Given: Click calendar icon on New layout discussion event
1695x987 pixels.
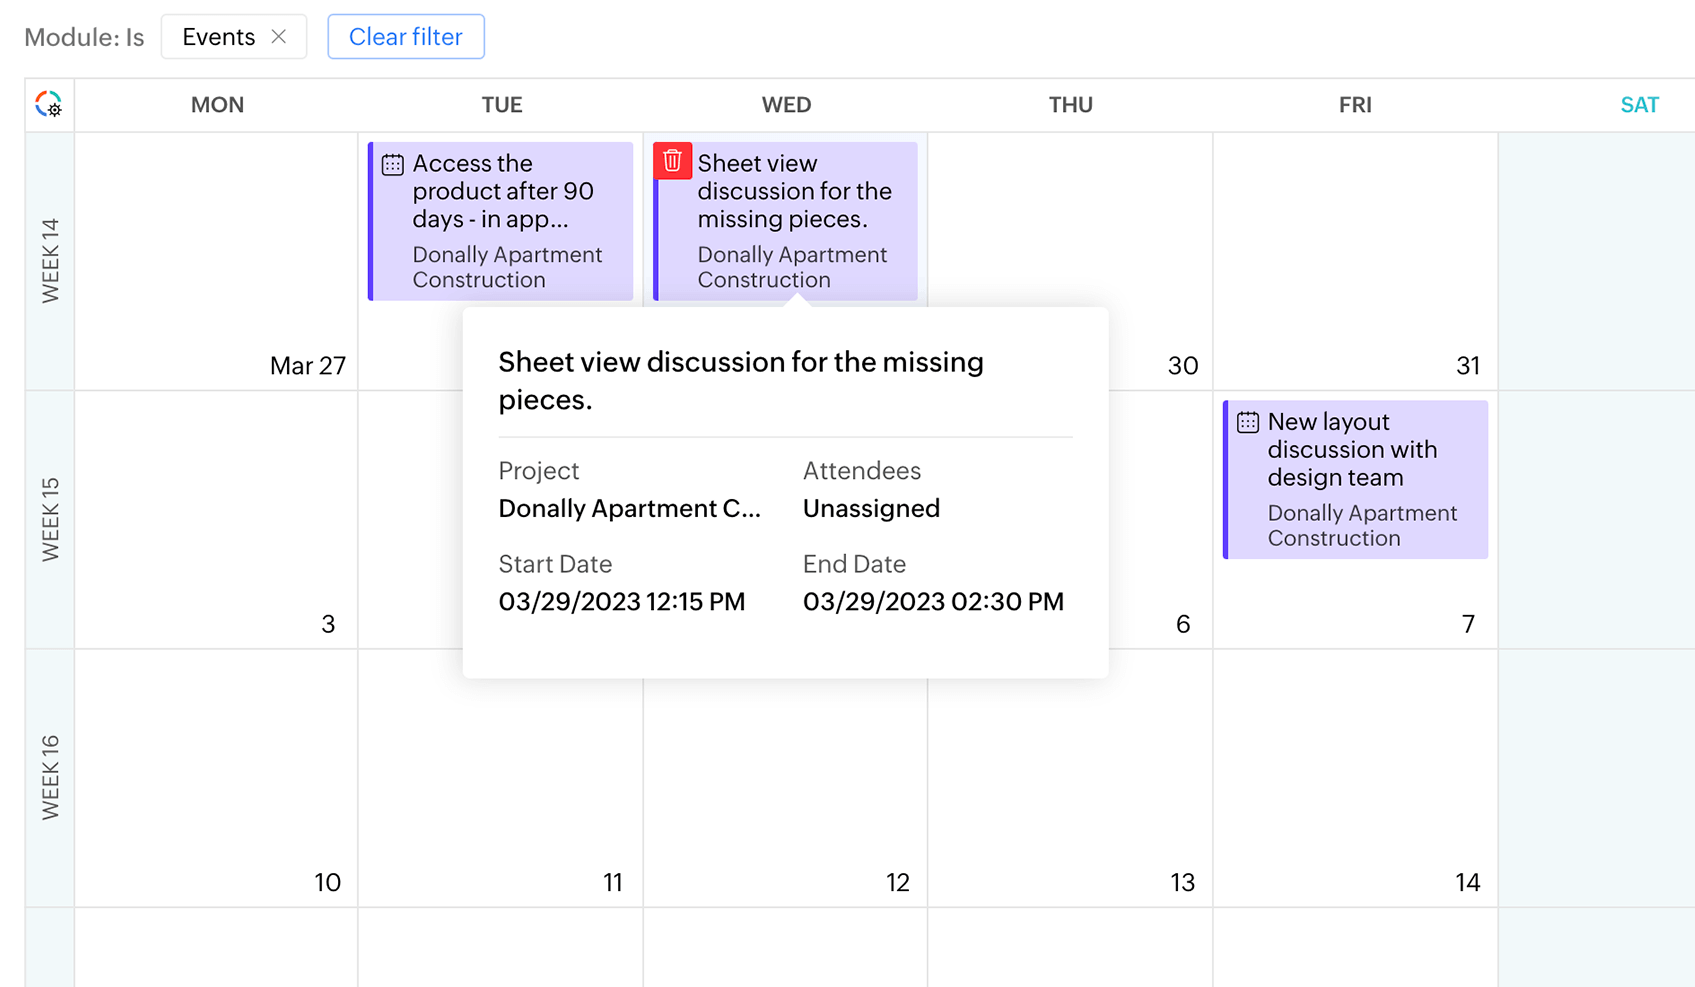Looking at the screenshot, I should [x=1248, y=422].
